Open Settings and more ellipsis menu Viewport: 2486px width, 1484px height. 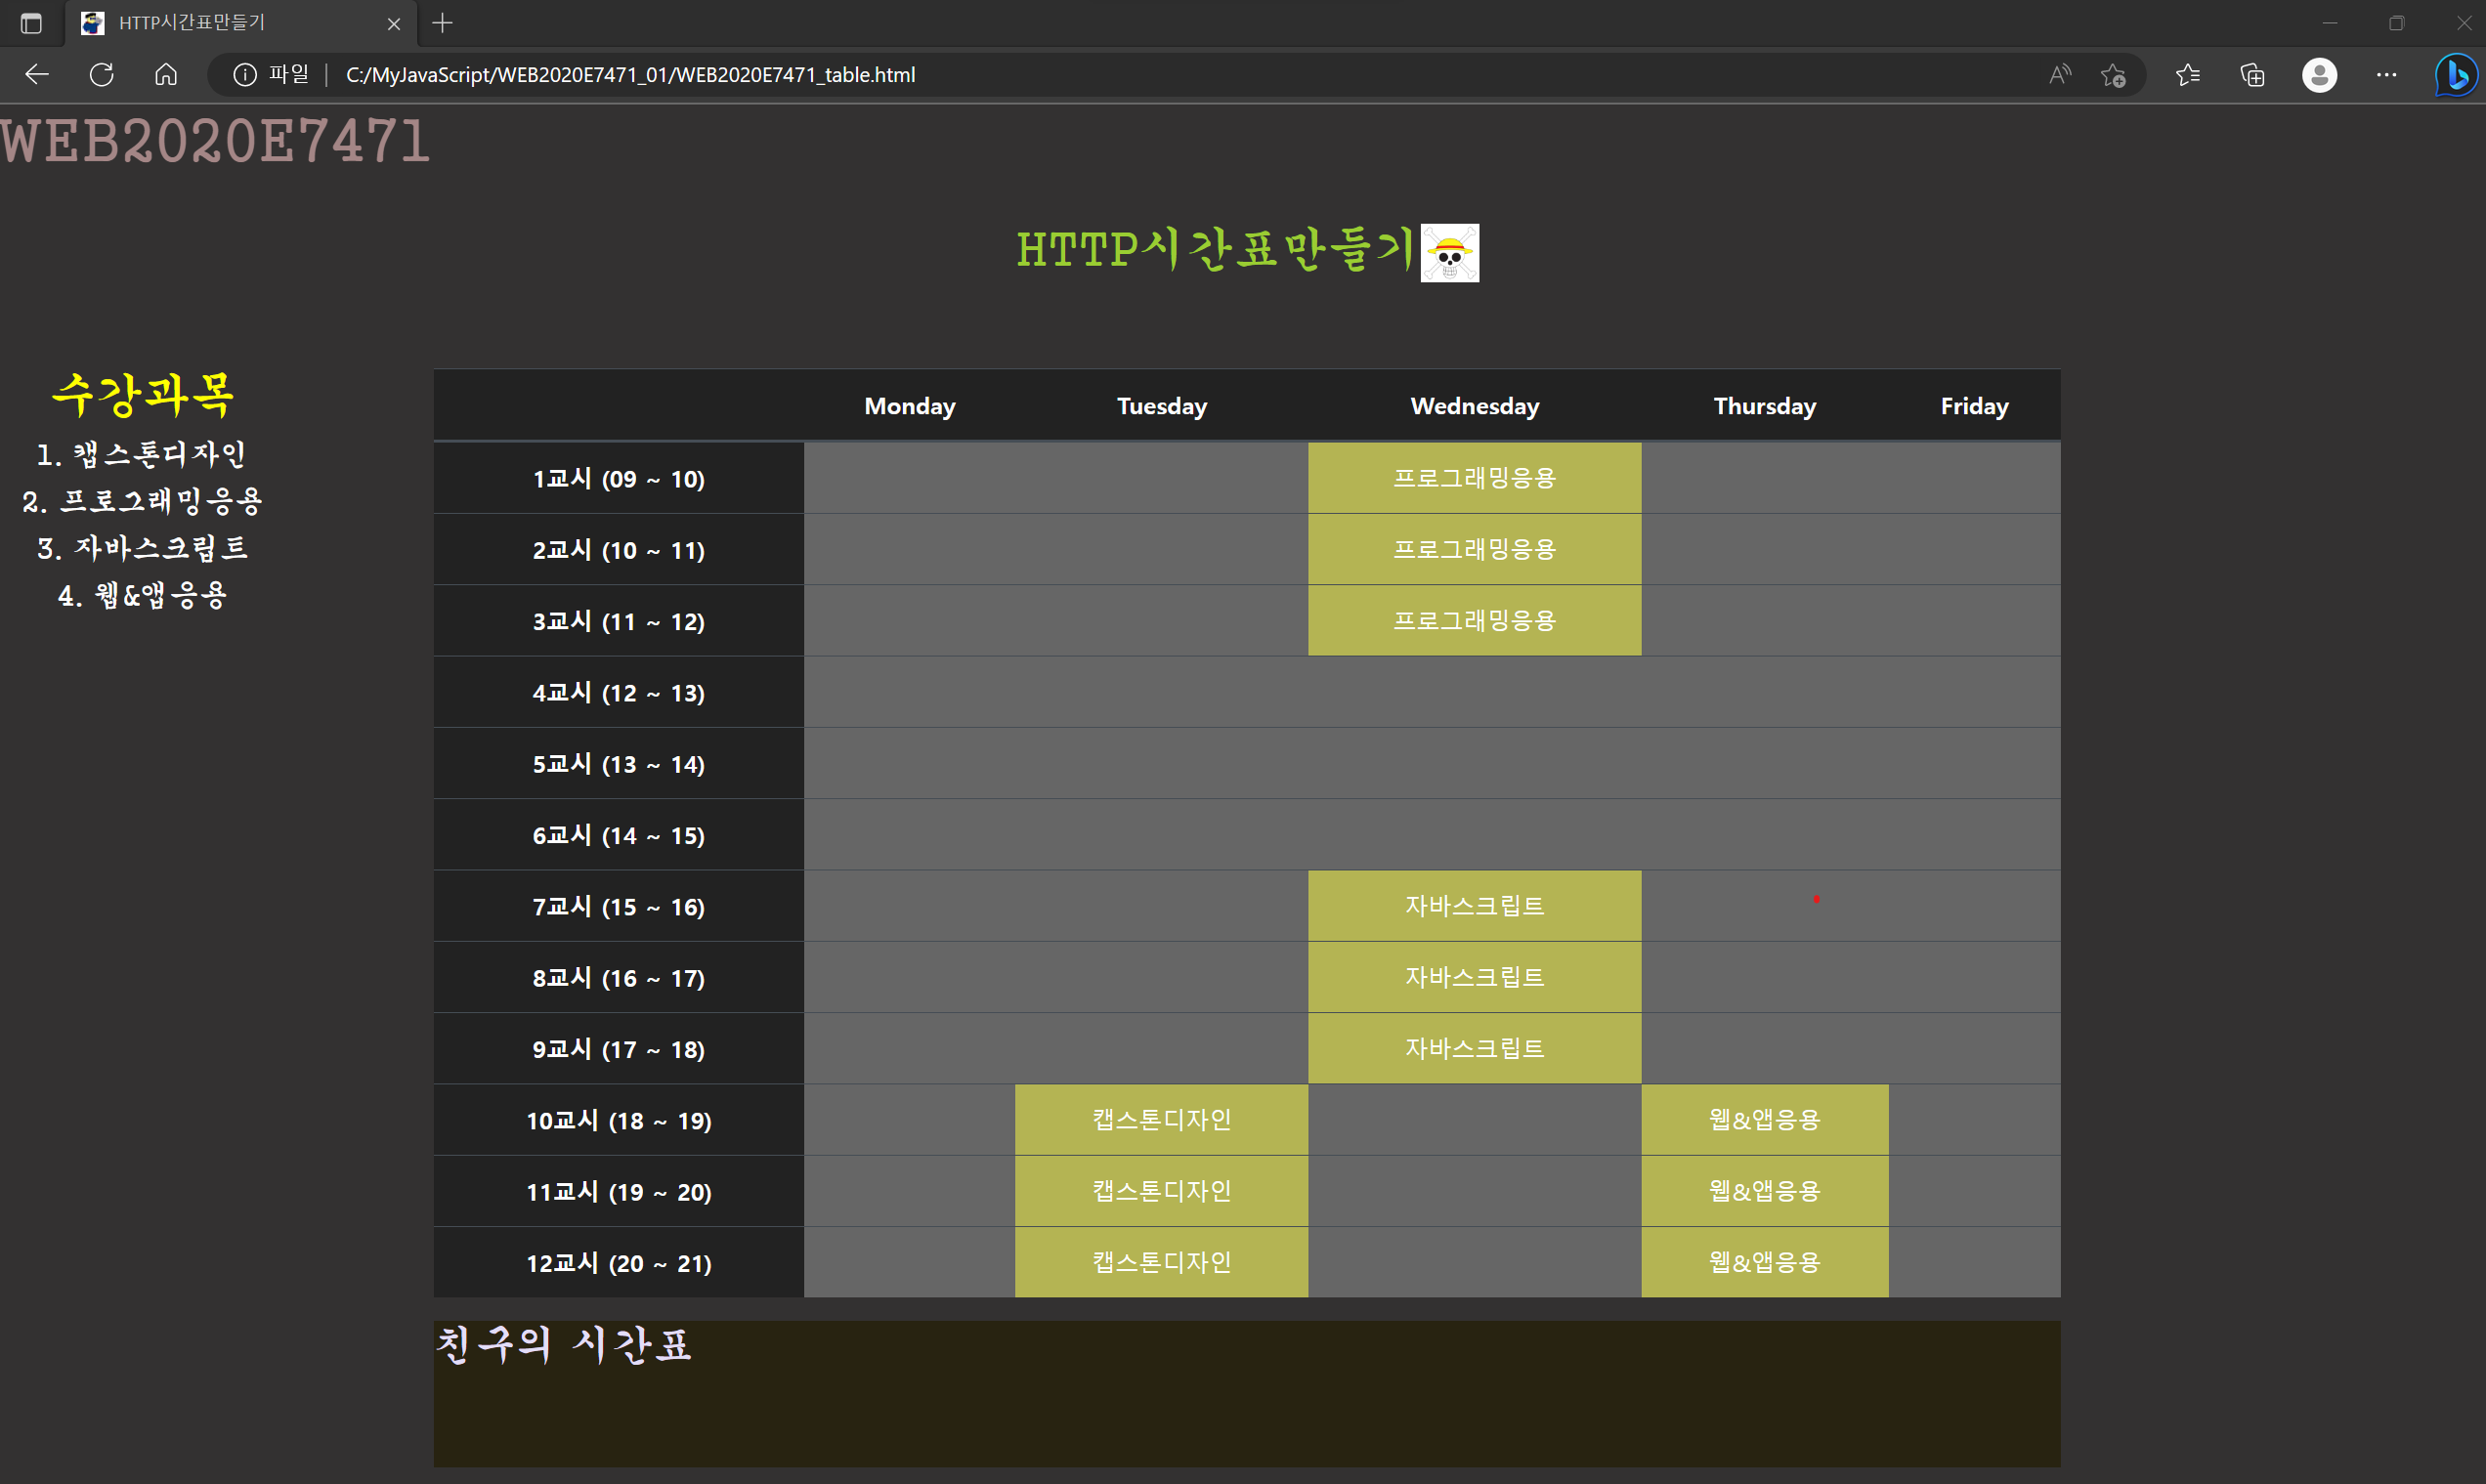coord(2386,75)
